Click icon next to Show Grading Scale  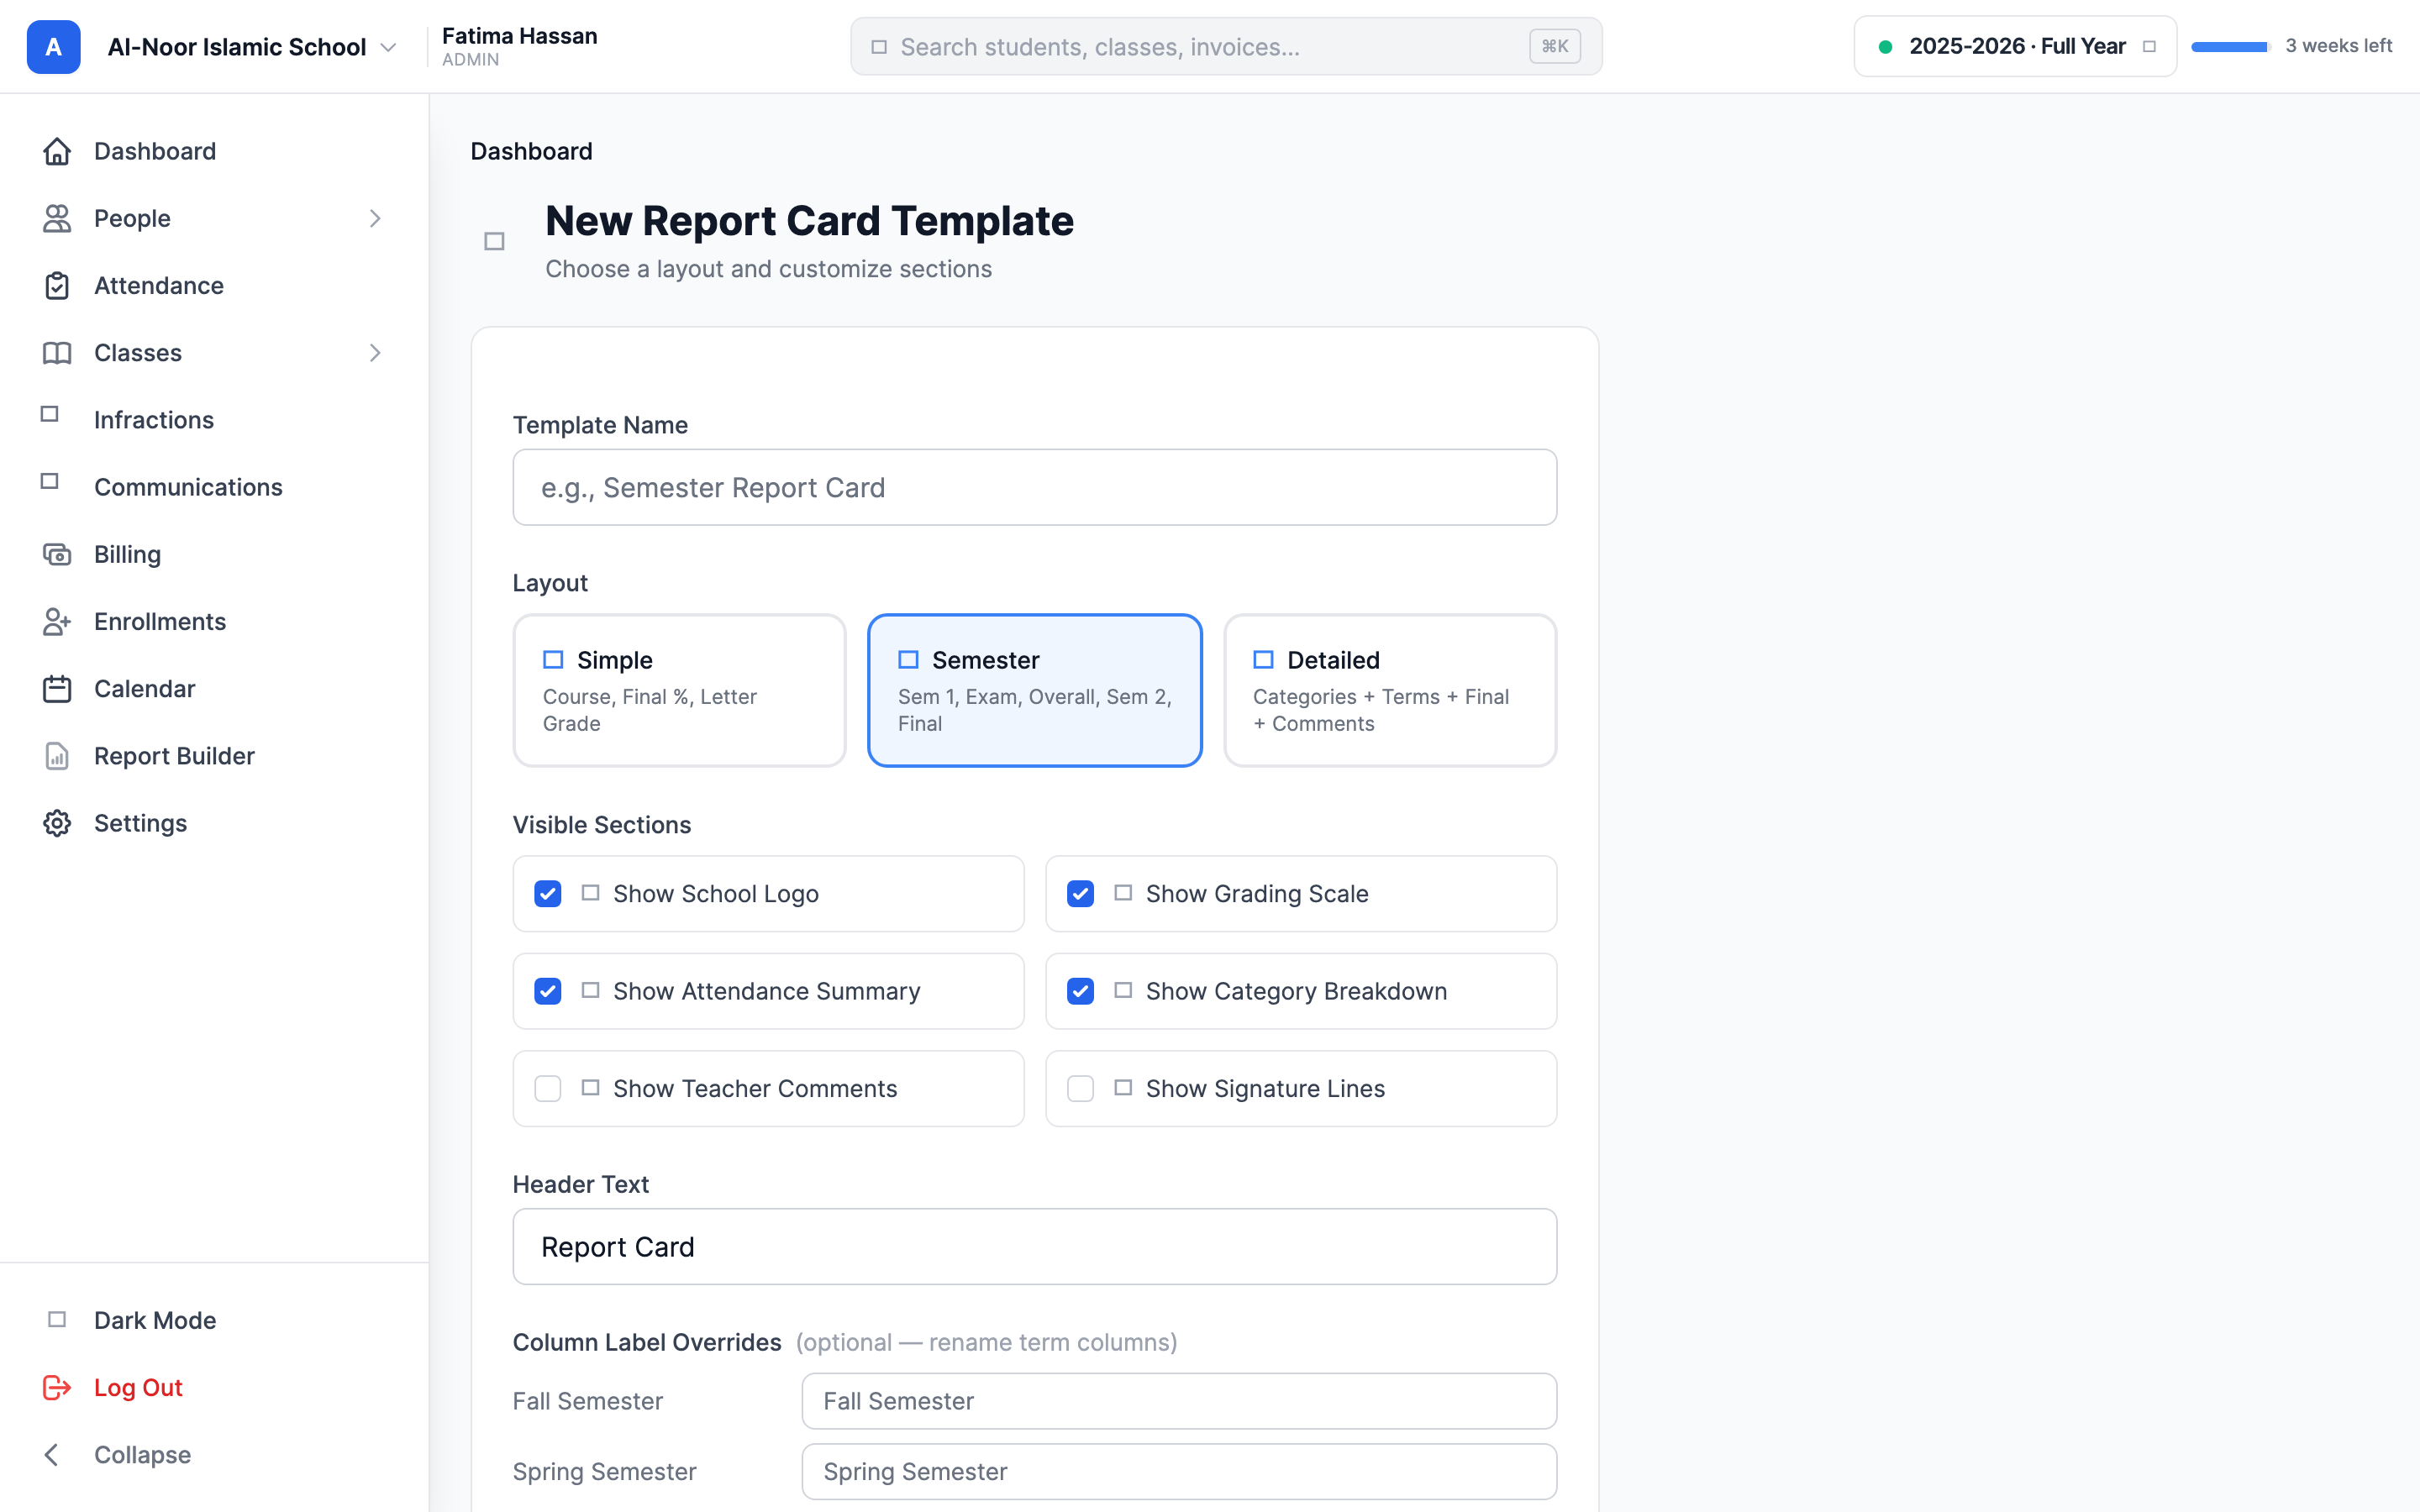point(1123,893)
